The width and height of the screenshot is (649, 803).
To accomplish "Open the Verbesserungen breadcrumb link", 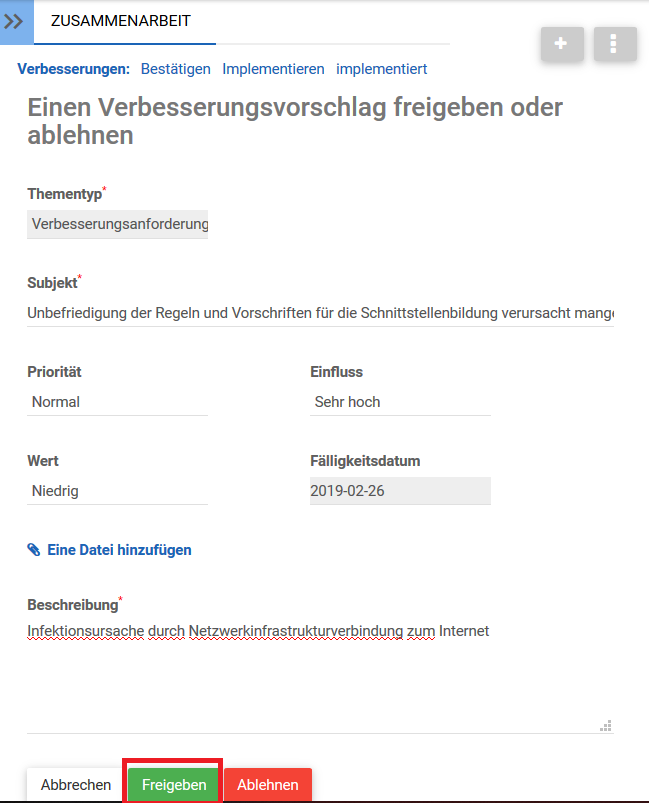I will click(x=74, y=69).
